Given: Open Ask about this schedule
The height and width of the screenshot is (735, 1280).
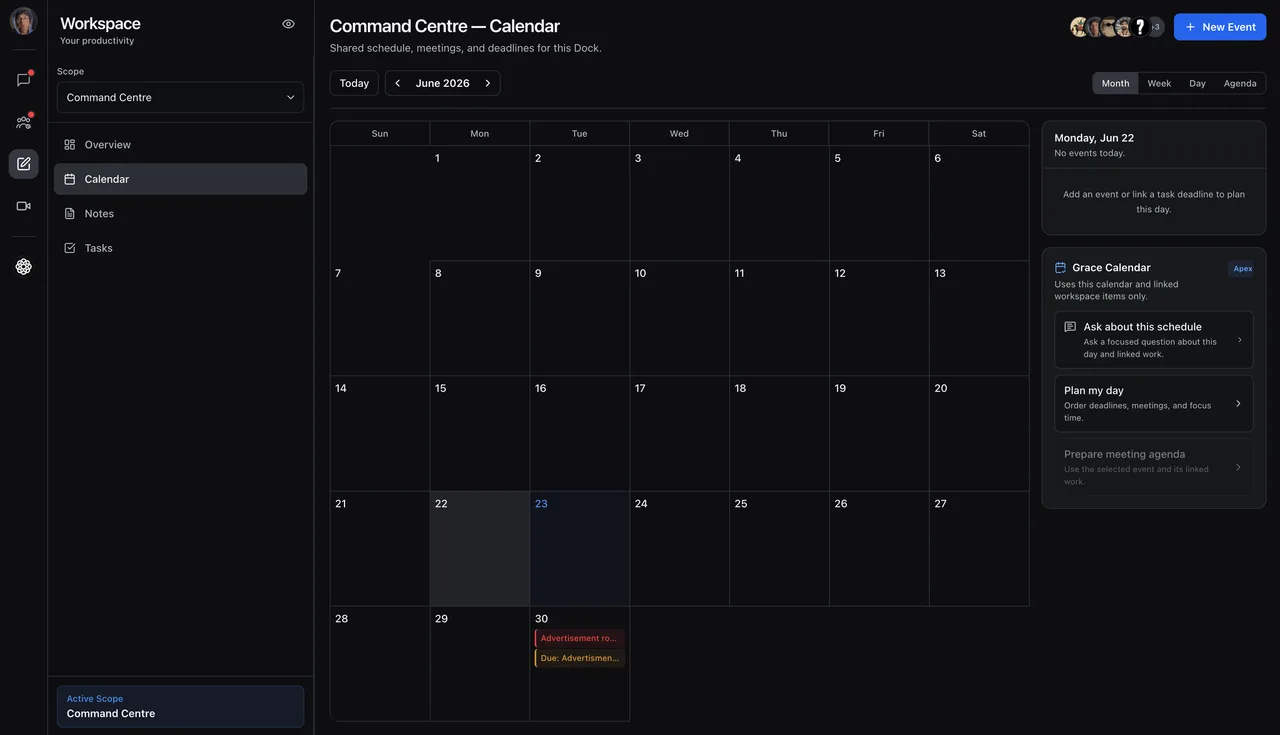Looking at the screenshot, I should [1154, 340].
